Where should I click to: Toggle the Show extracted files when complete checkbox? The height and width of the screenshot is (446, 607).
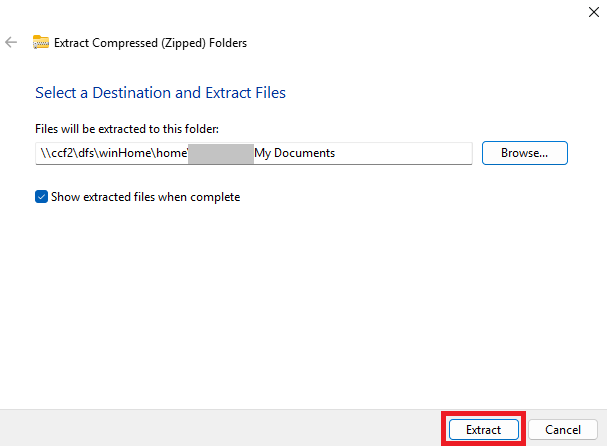[41, 197]
